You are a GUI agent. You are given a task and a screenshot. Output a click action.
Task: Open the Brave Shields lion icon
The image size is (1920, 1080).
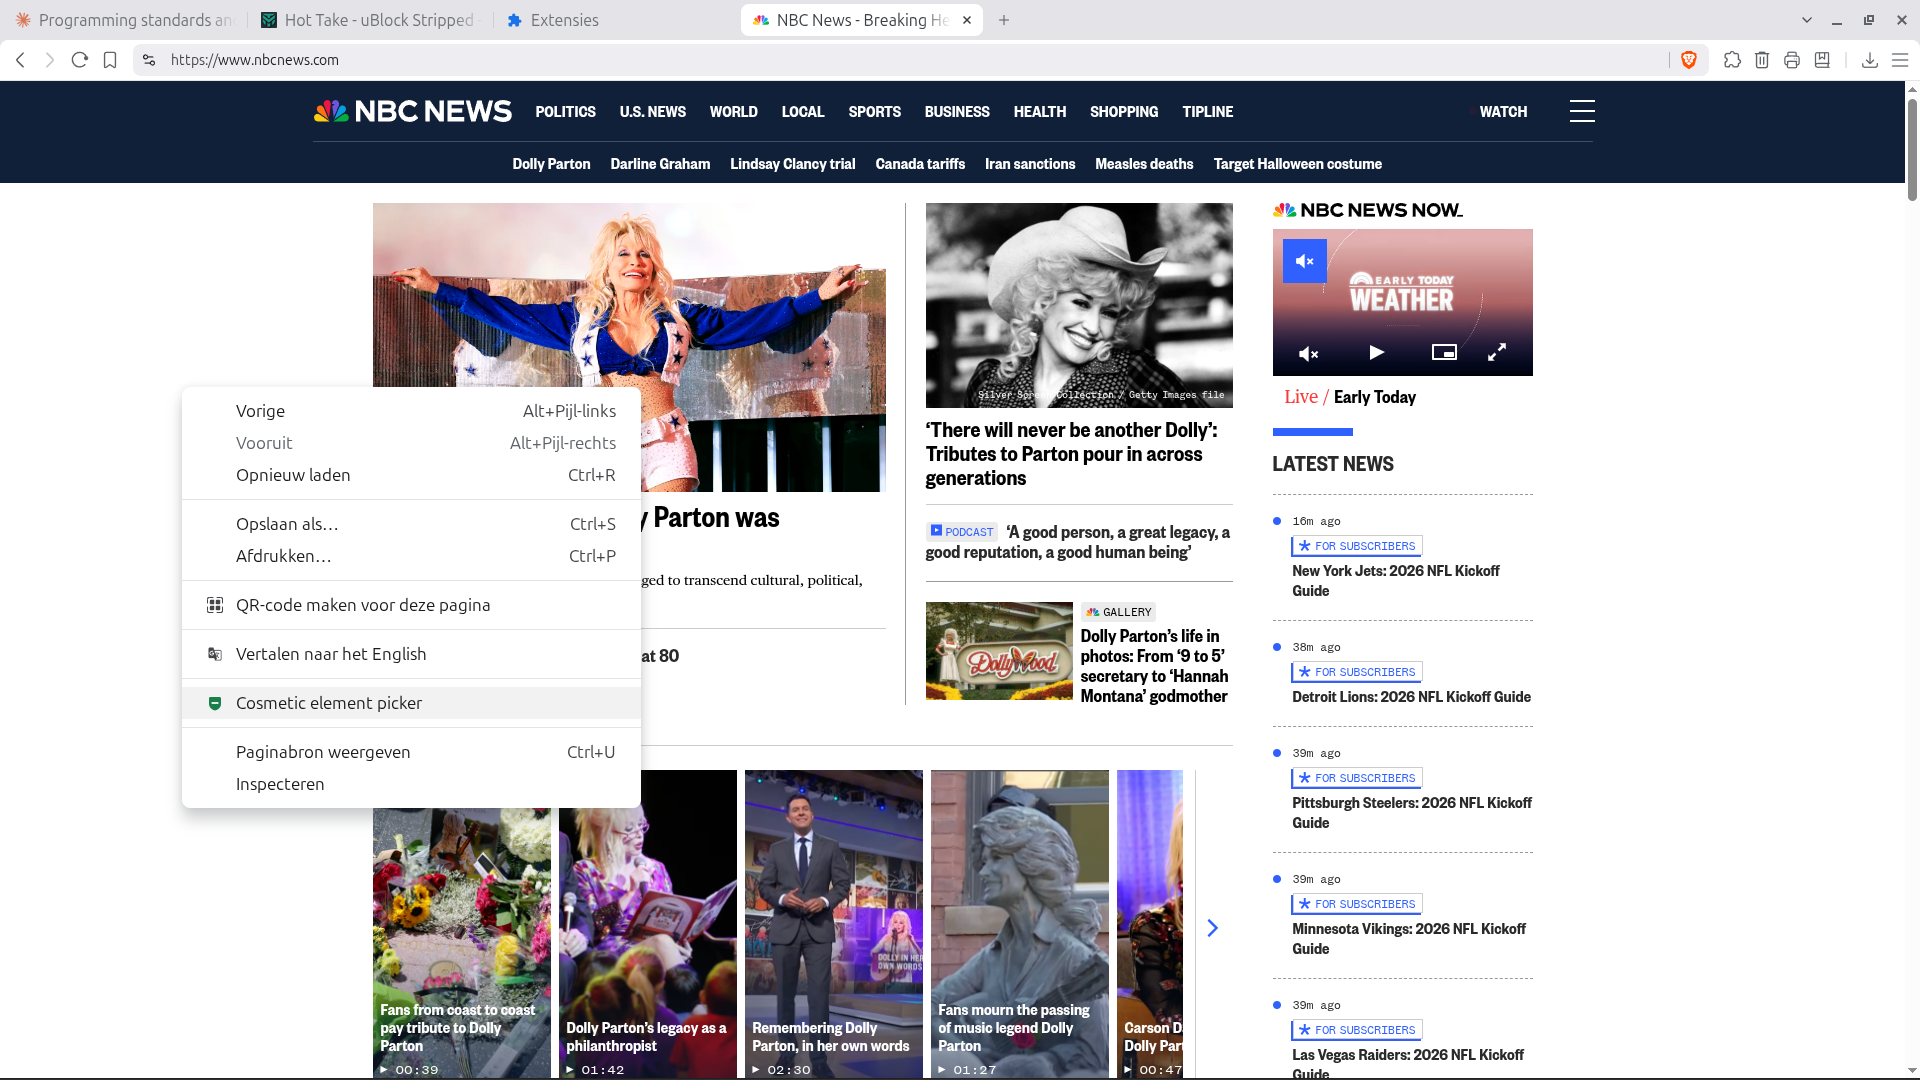(x=1689, y=60)
